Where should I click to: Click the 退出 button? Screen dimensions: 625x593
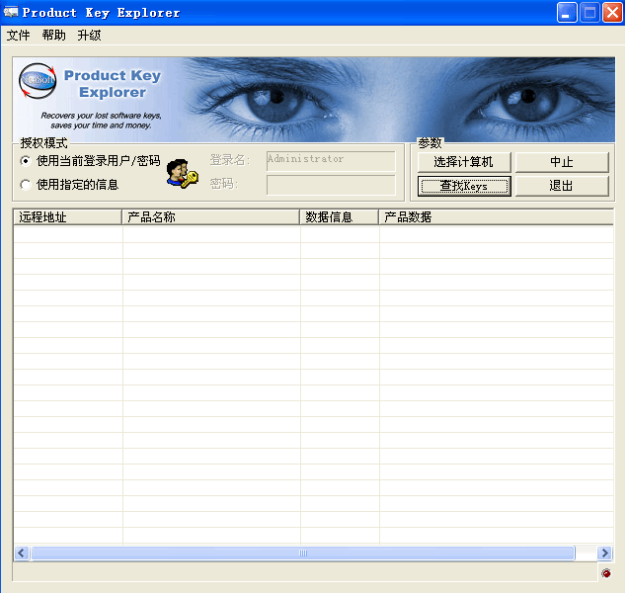(561, 186)
